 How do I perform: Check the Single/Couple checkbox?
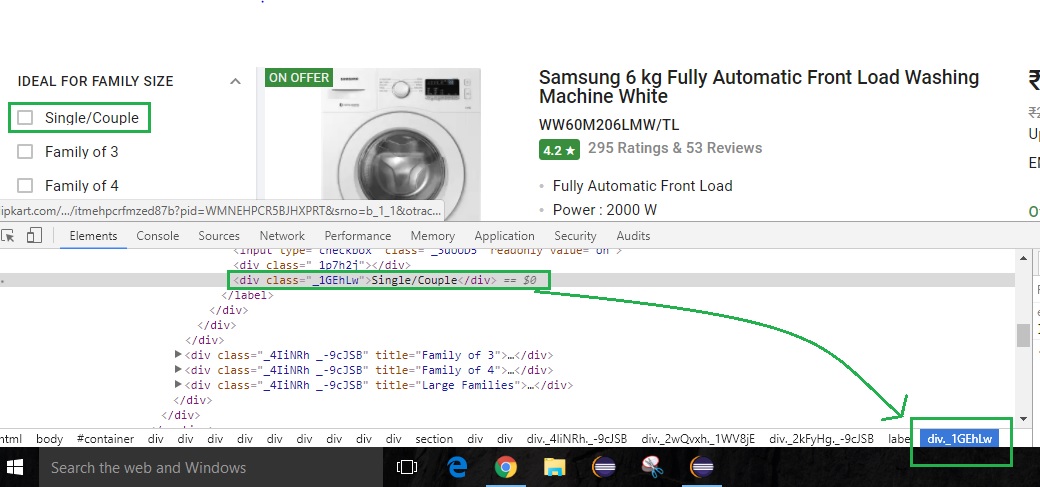click(x=25, y=118)
